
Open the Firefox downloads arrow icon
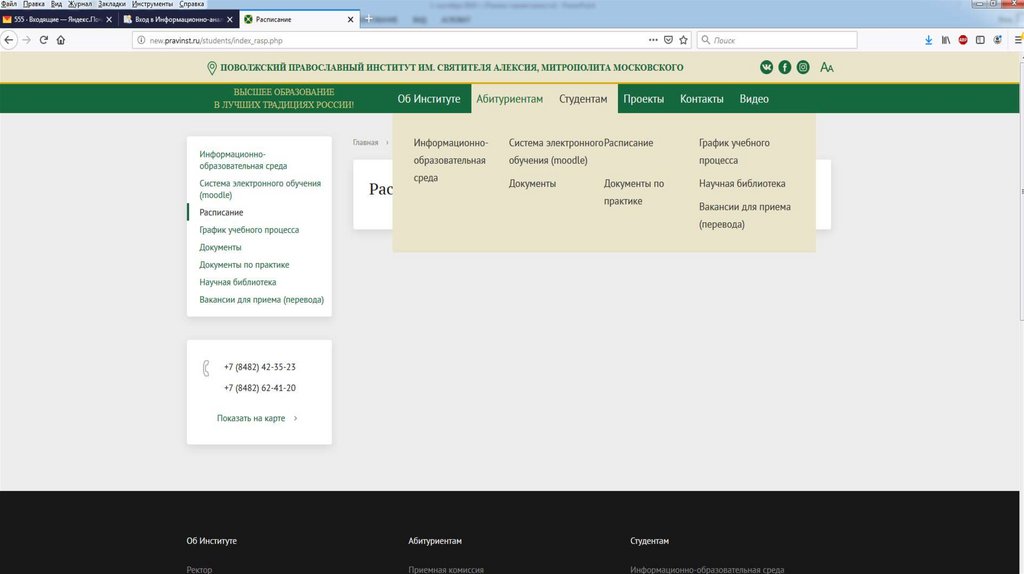pyautogui.click(x=928, y=40)
